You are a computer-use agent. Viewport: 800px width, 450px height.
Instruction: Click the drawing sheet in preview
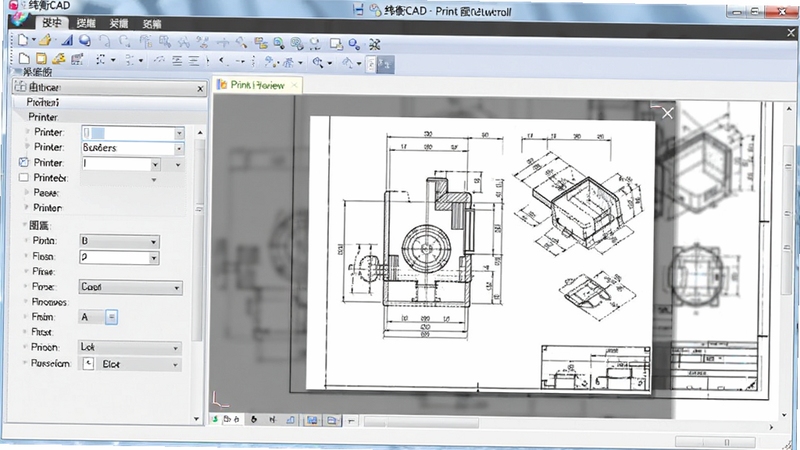tap(481, 253)
